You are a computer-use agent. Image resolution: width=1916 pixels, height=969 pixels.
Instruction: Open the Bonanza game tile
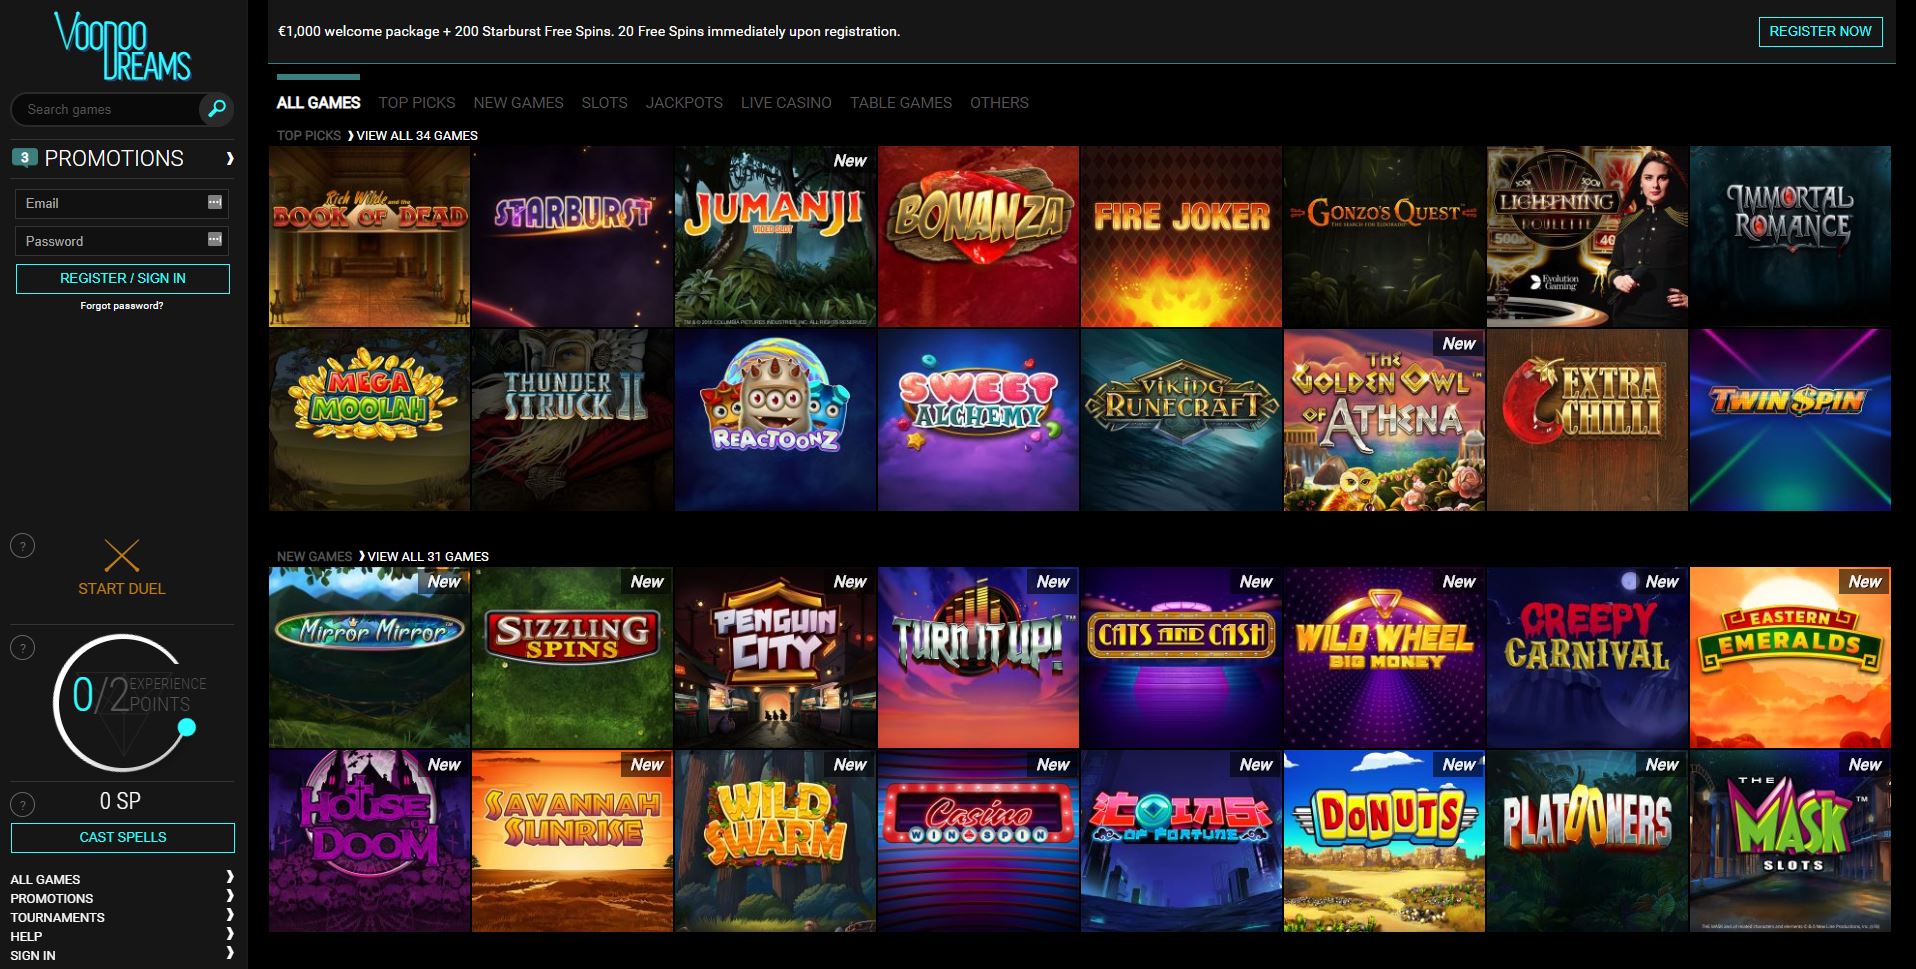tap(978, 237)
